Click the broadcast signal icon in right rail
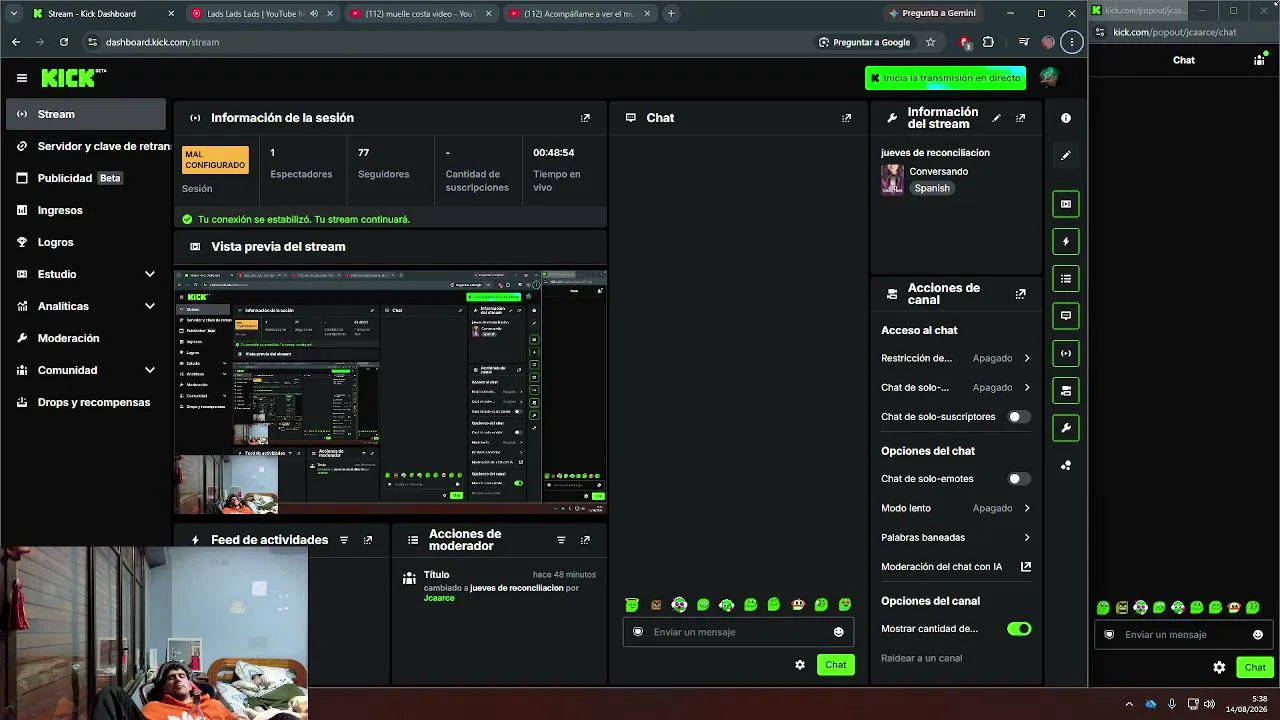1280x720 pixels. coord(1066,353)
